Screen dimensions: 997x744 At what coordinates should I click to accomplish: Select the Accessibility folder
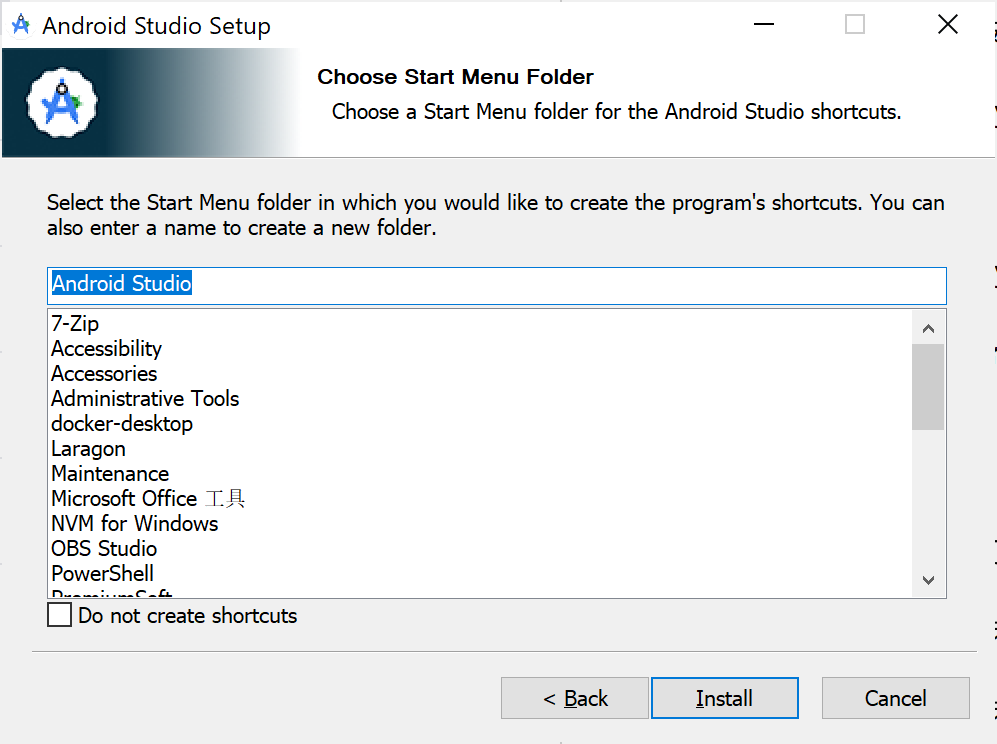(107, 349)
